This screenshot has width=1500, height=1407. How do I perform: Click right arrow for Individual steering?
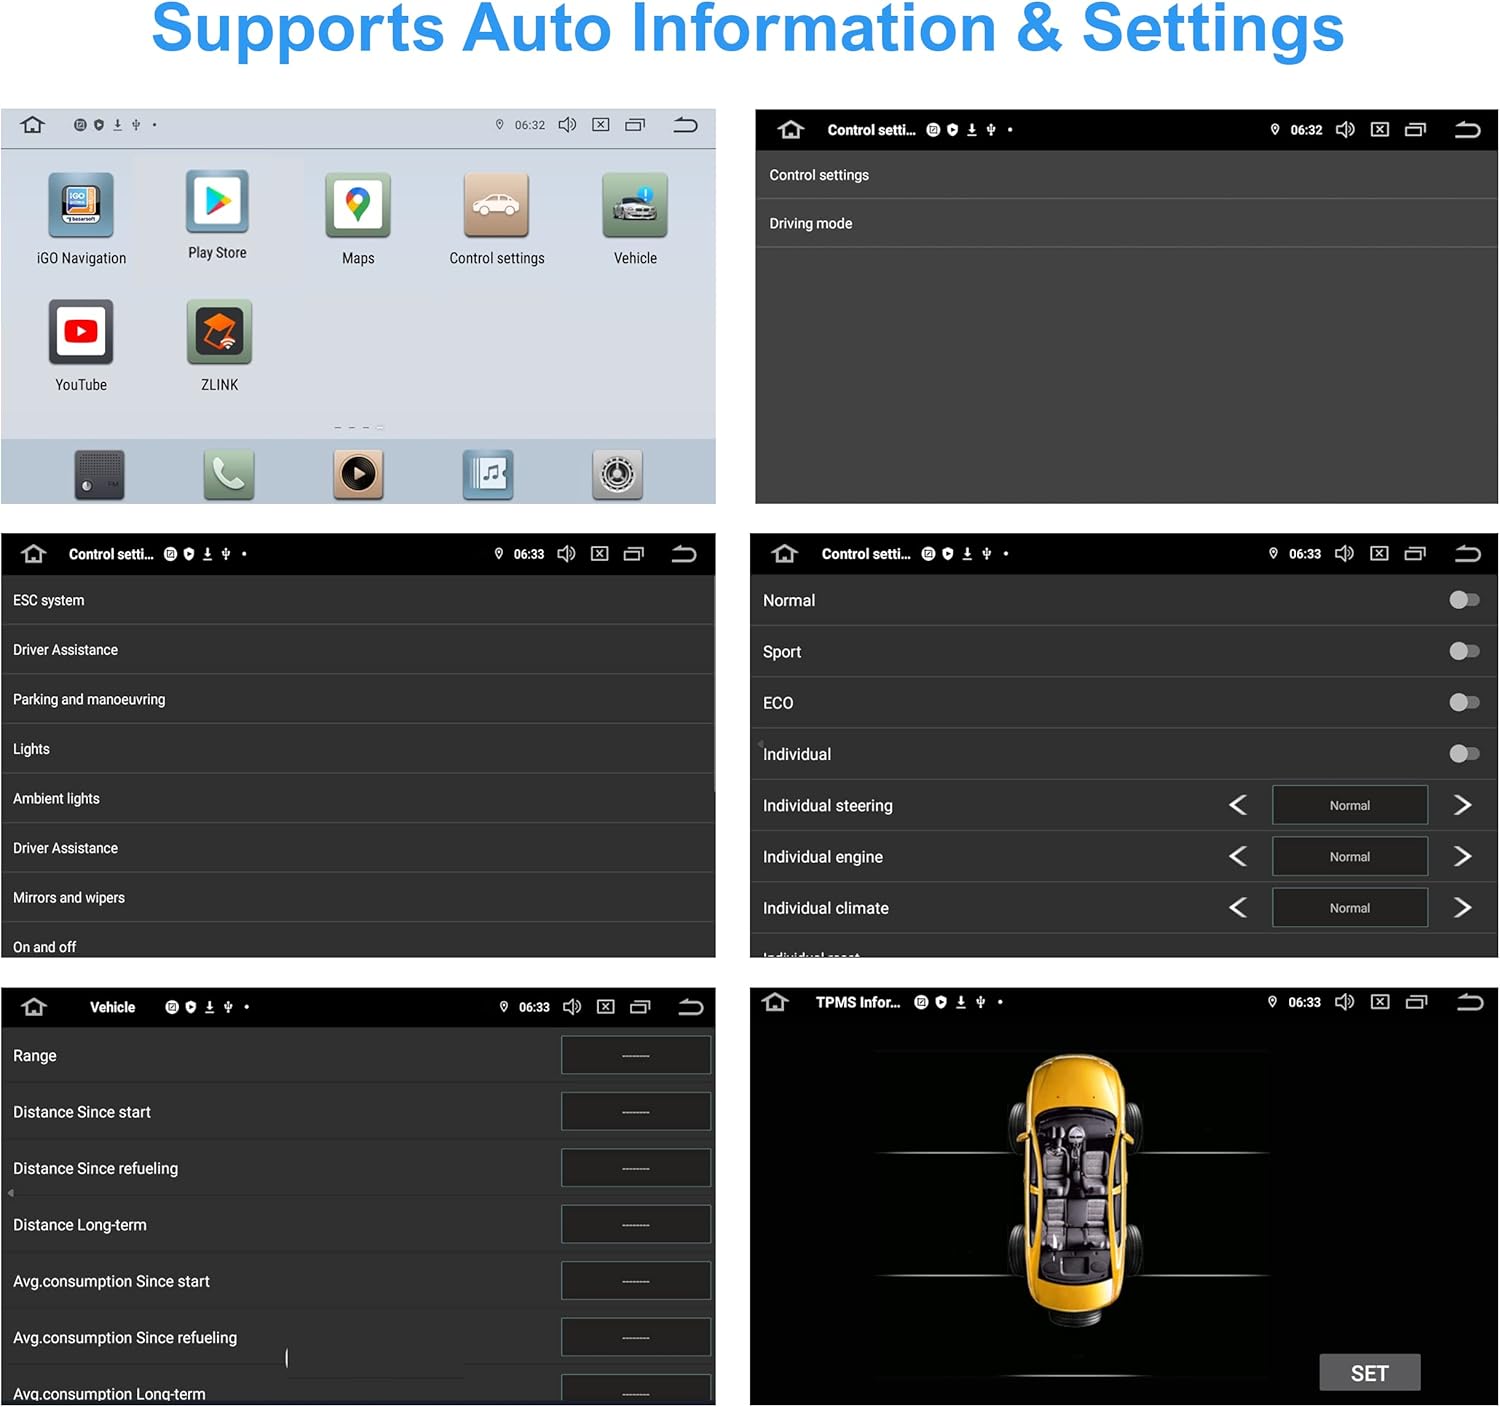(x=1462, y=805)
